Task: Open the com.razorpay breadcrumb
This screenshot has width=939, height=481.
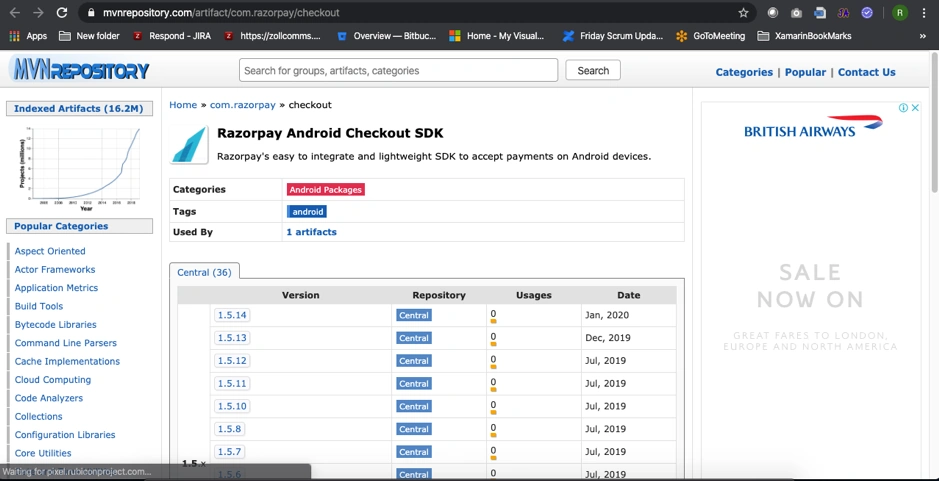Action: pos(243,105)
